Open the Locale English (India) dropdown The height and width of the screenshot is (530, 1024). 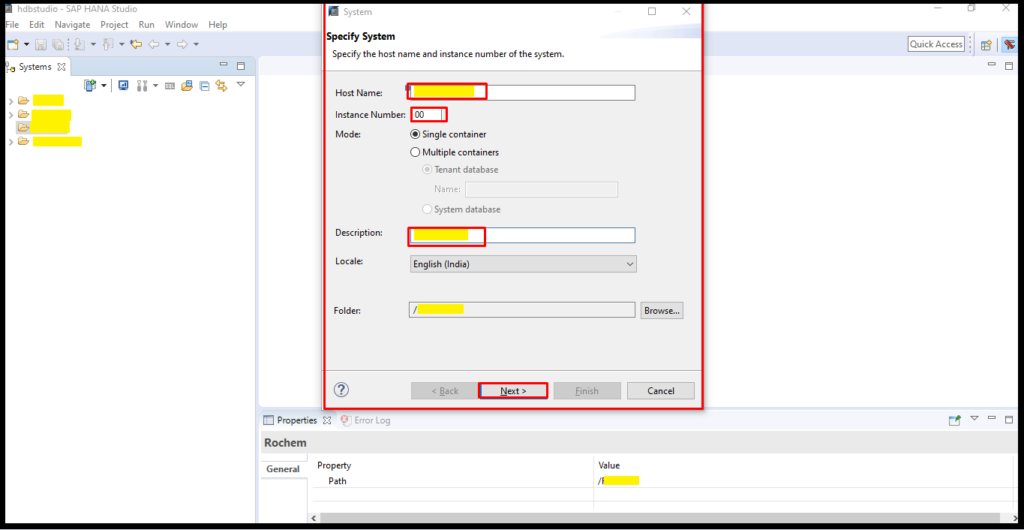(x=522, y=264)
